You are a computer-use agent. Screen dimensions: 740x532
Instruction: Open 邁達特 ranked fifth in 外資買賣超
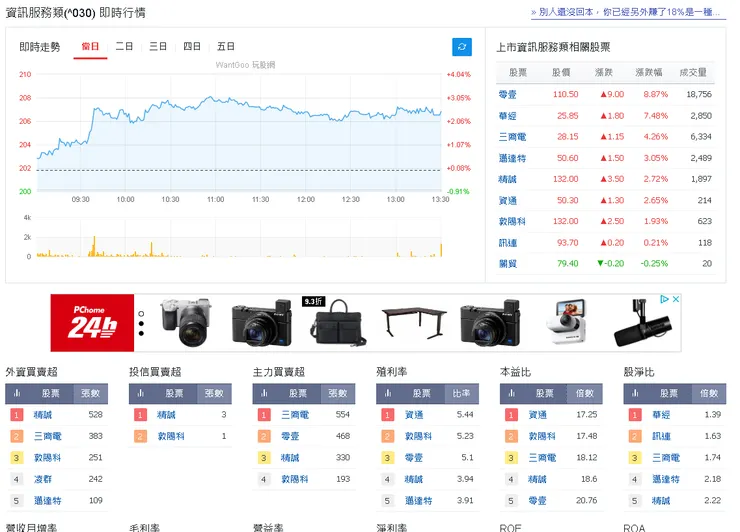[48, 500]
